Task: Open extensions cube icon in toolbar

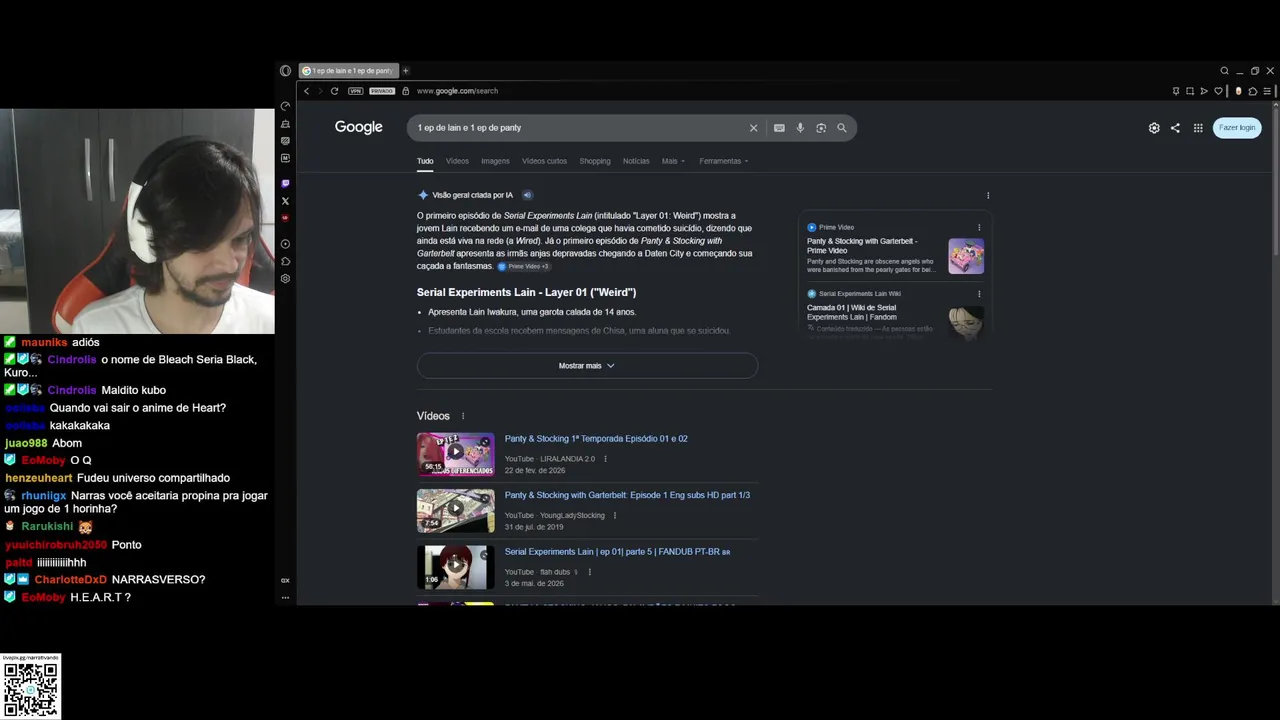Action: 1253,91
